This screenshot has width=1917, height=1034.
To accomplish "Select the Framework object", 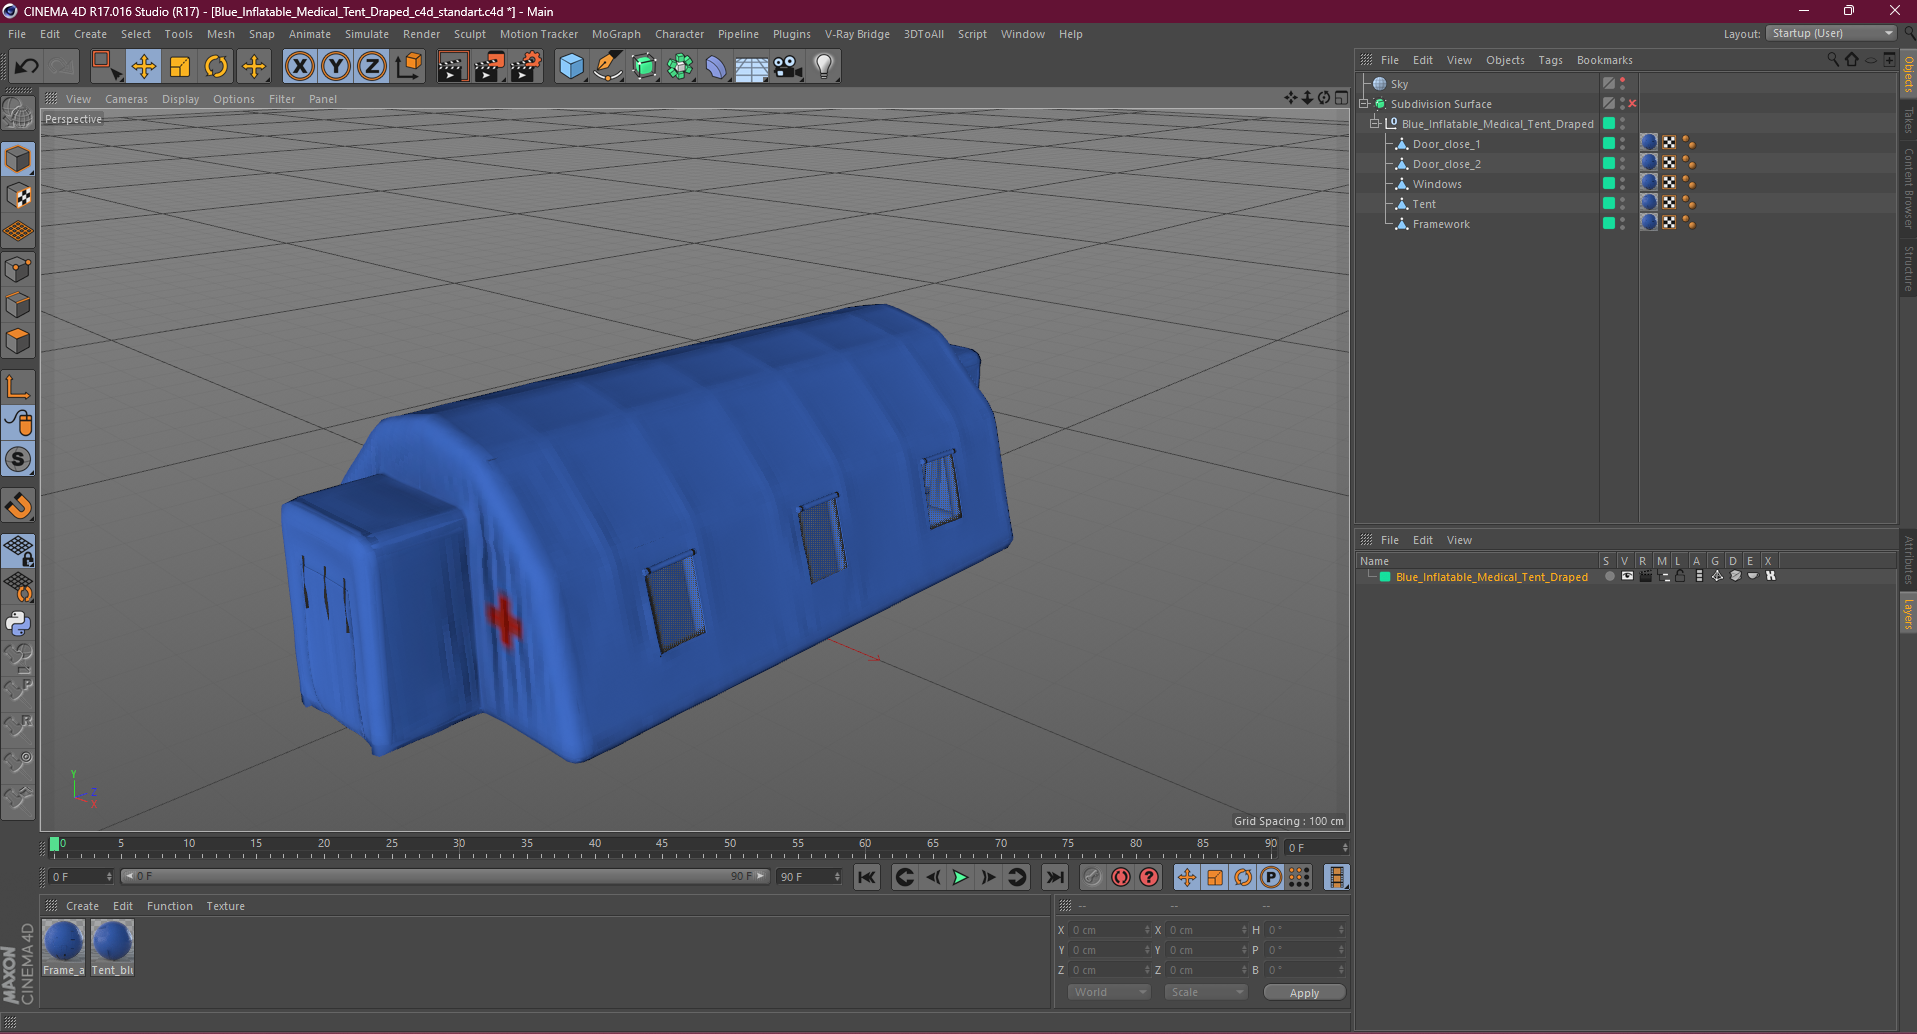I will (1441, 224).
